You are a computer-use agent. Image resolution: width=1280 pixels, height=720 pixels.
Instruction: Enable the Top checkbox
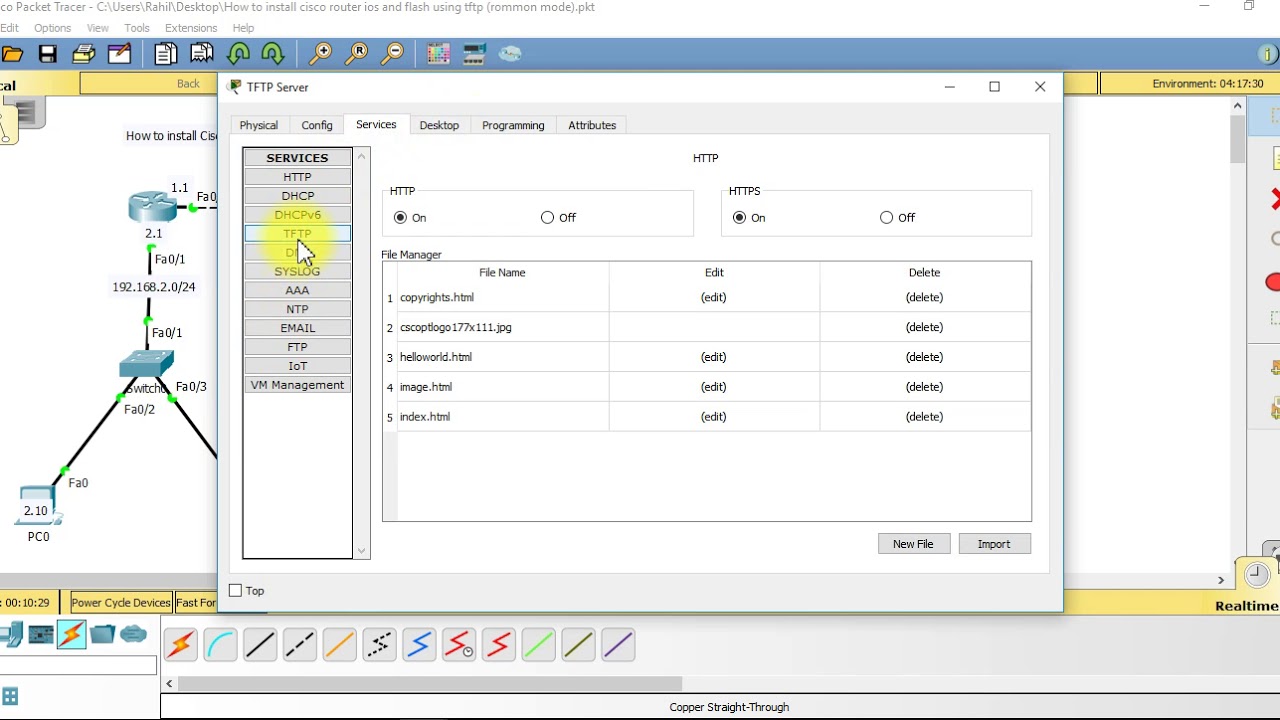[x=236, y=591]
